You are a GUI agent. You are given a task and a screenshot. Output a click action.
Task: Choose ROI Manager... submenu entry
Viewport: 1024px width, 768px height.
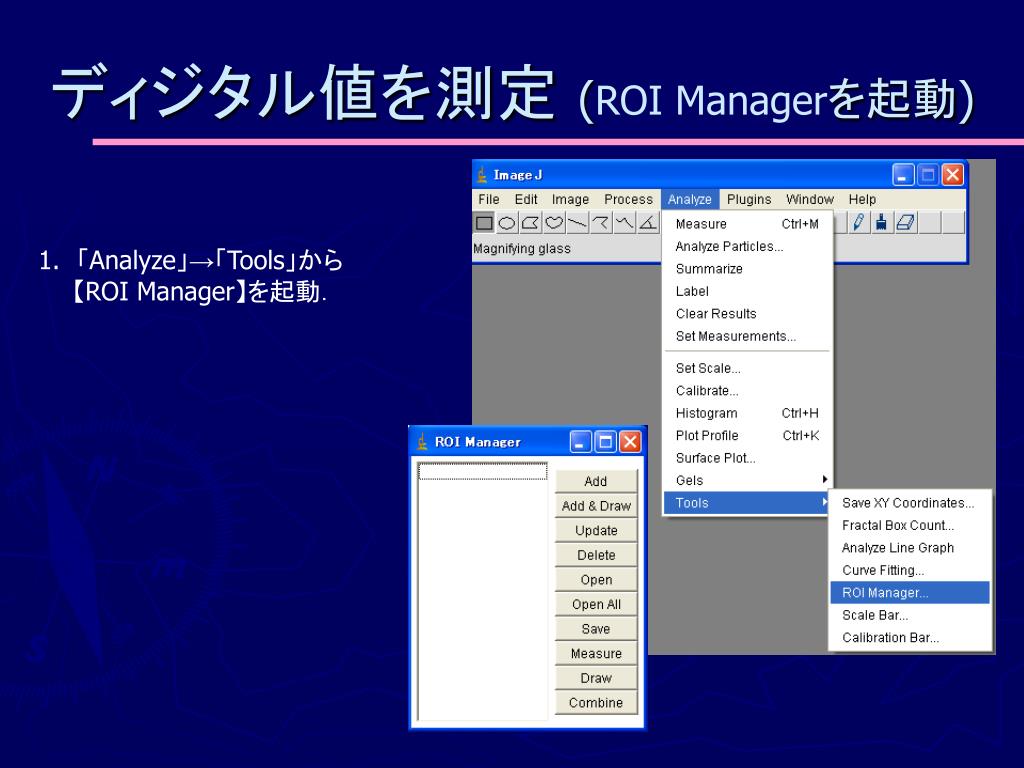[x=910, y=593]
